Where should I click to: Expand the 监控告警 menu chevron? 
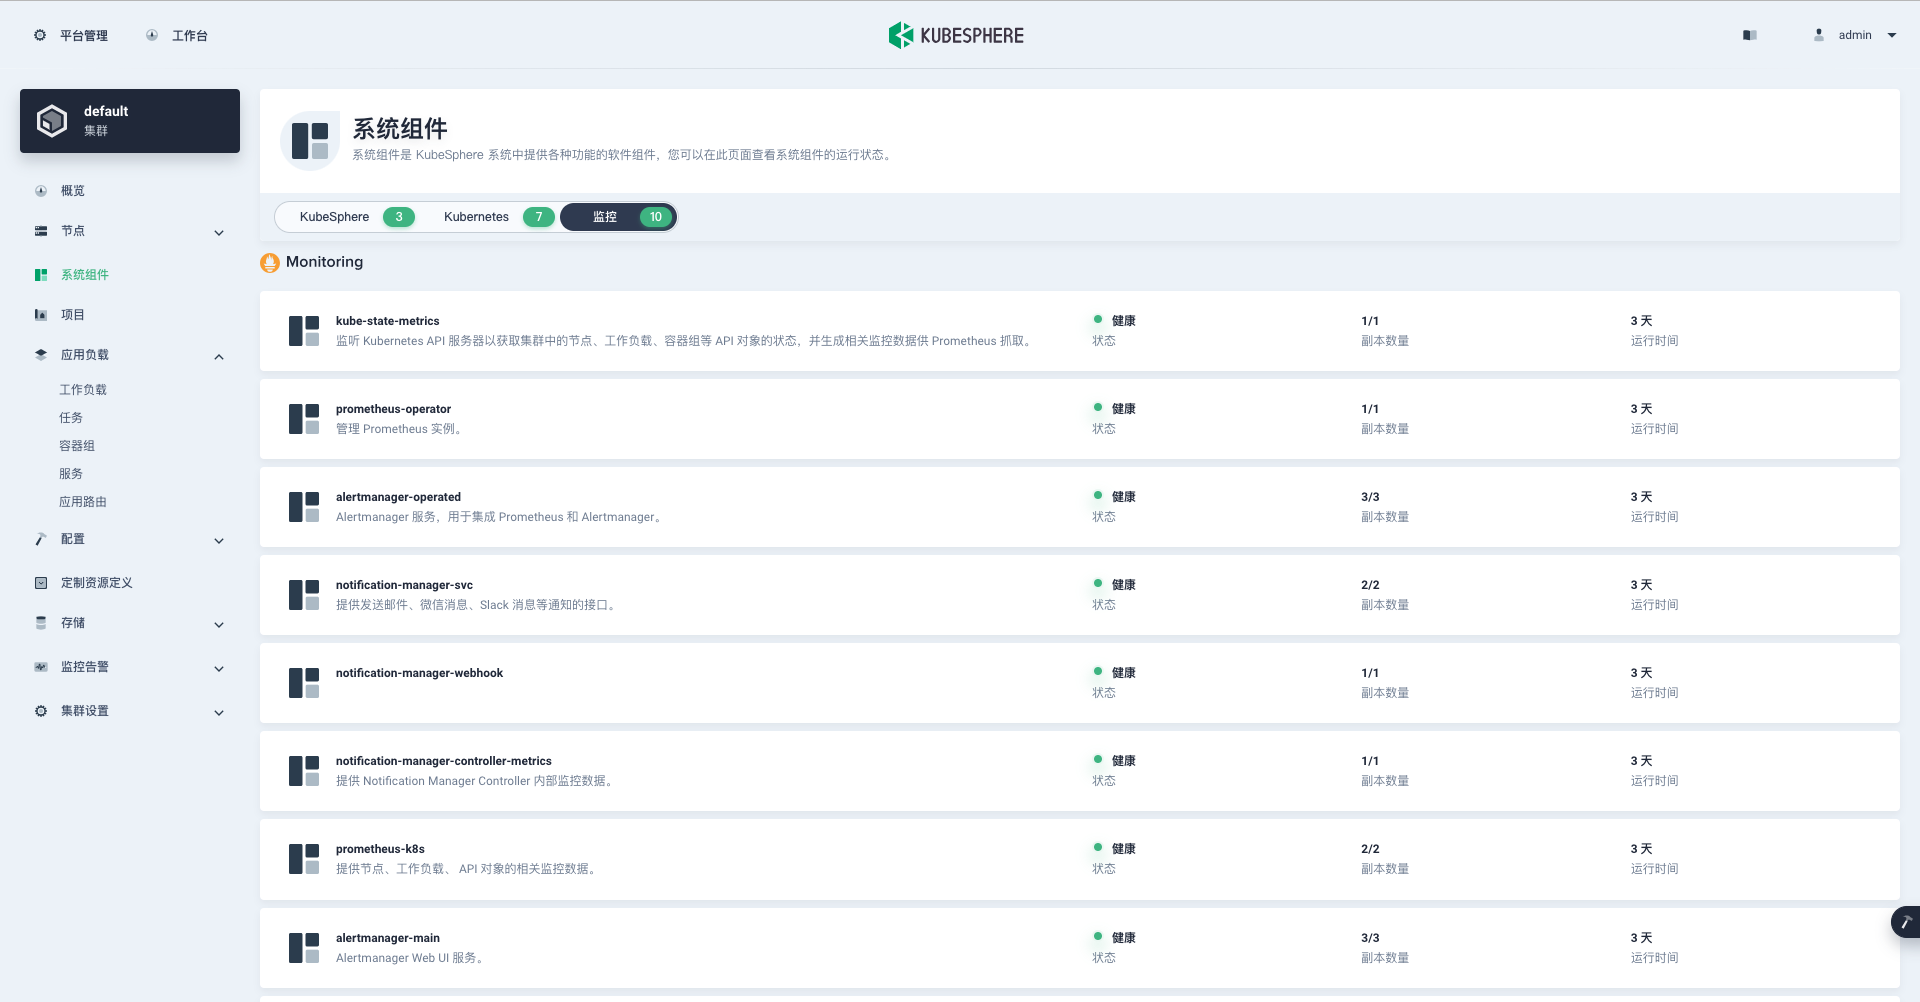[219, 669]
